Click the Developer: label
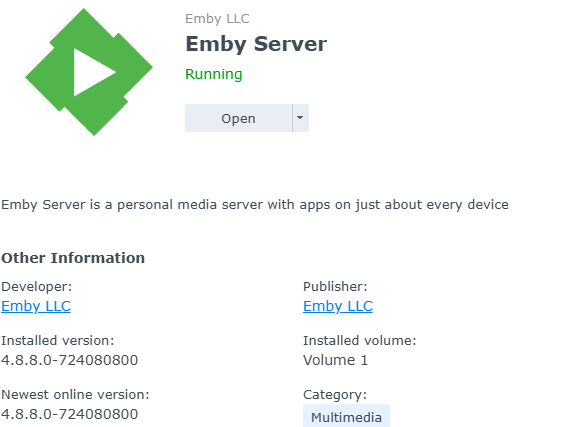Image resolution: width=565 pixels, height=427 pixels. [x=36, y=286]
